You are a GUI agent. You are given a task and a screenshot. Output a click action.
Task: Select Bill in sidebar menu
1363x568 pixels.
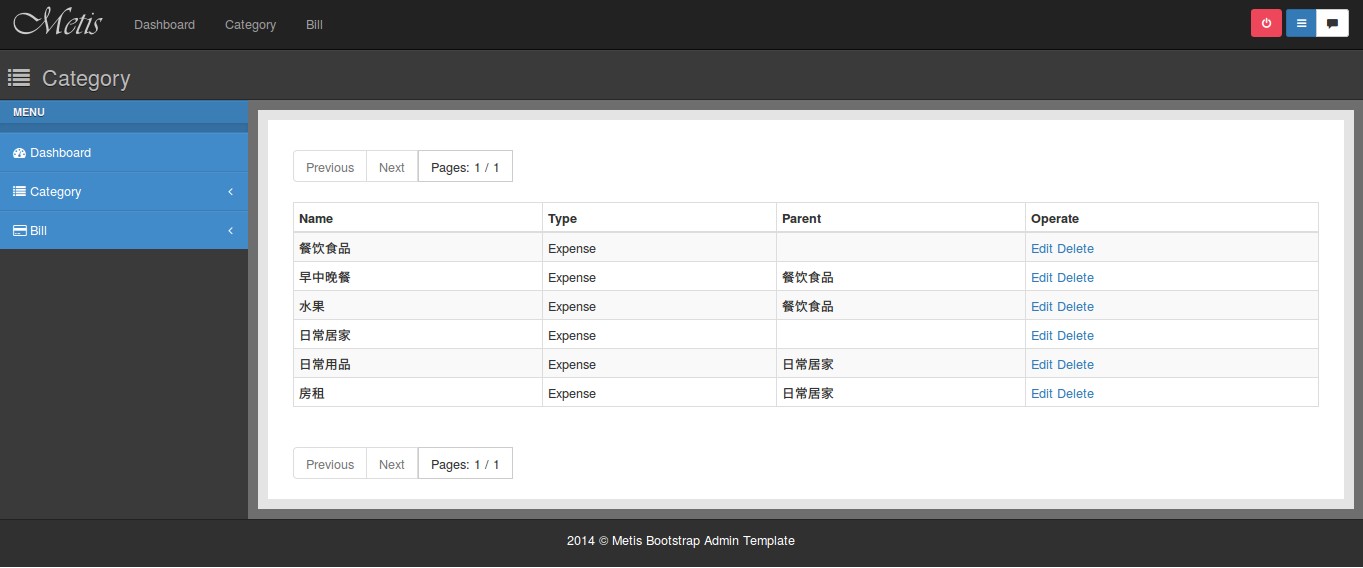tap(124, 230)
